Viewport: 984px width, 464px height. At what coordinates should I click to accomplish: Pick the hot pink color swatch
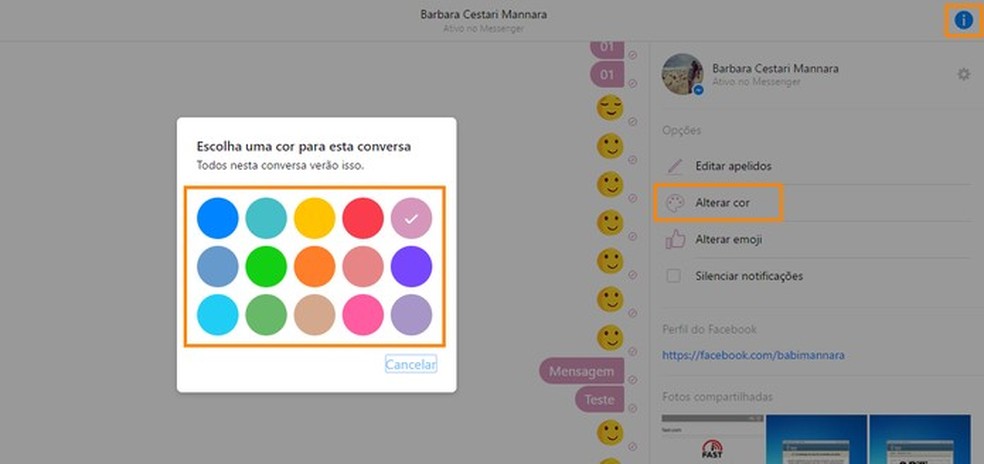[363, 315]
